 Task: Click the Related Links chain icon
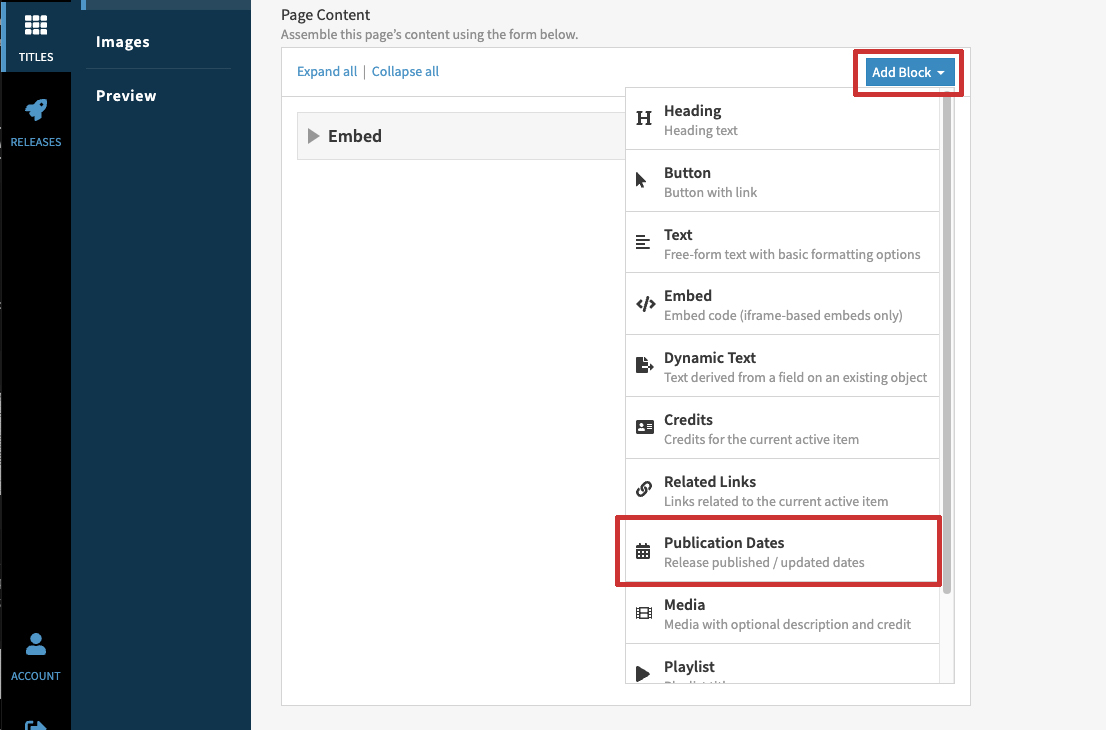(645, 490)
